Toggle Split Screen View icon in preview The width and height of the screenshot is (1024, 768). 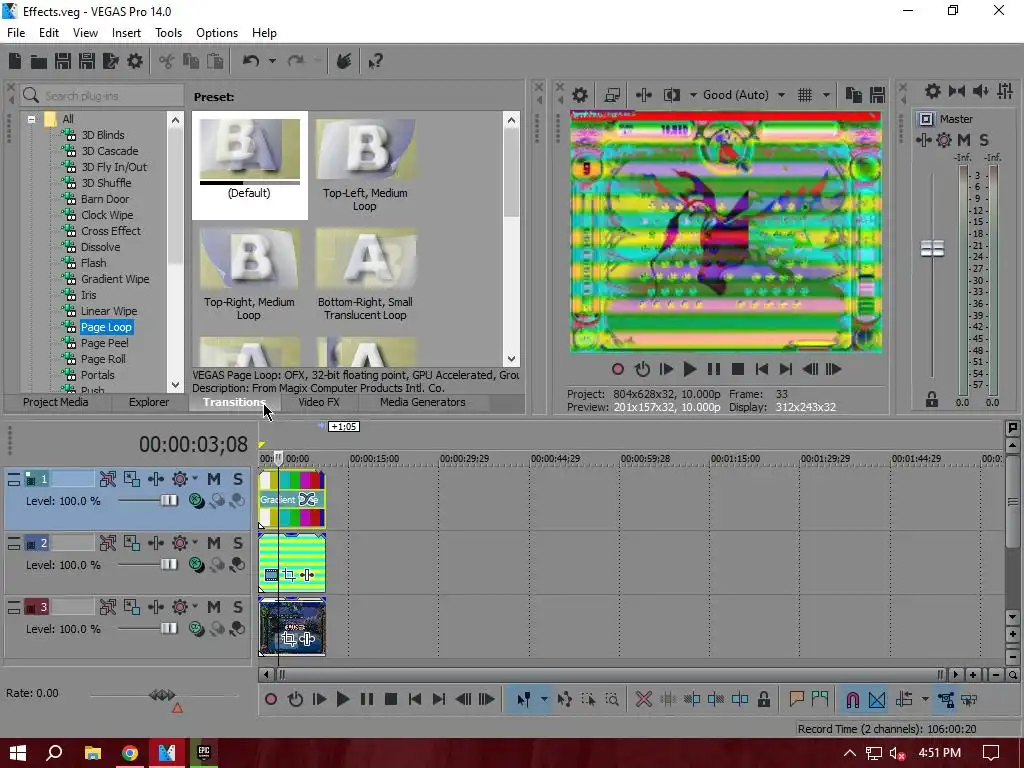coord(671,95)
